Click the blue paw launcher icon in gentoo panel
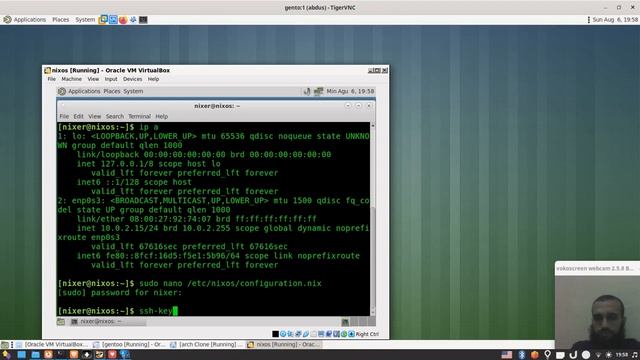Image resolution: width=640 pixels, height=360 pixels. click(133, 20)
